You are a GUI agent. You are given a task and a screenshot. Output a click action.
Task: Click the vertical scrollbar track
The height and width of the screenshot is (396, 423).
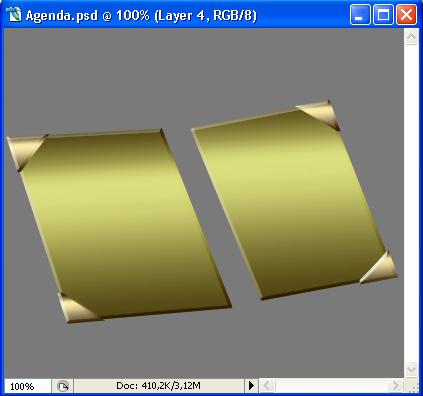pyautogui.click(x=411, y=203)
